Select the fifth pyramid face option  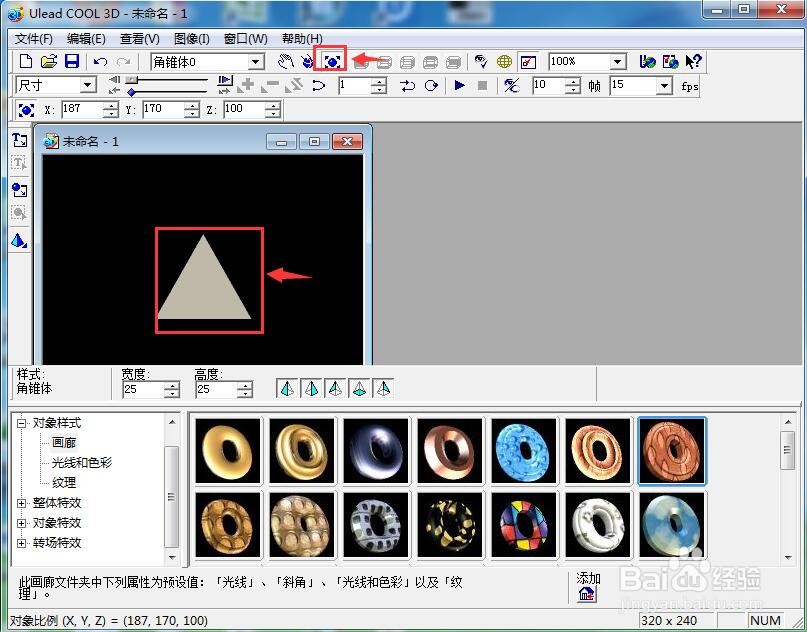click(383, 389)
